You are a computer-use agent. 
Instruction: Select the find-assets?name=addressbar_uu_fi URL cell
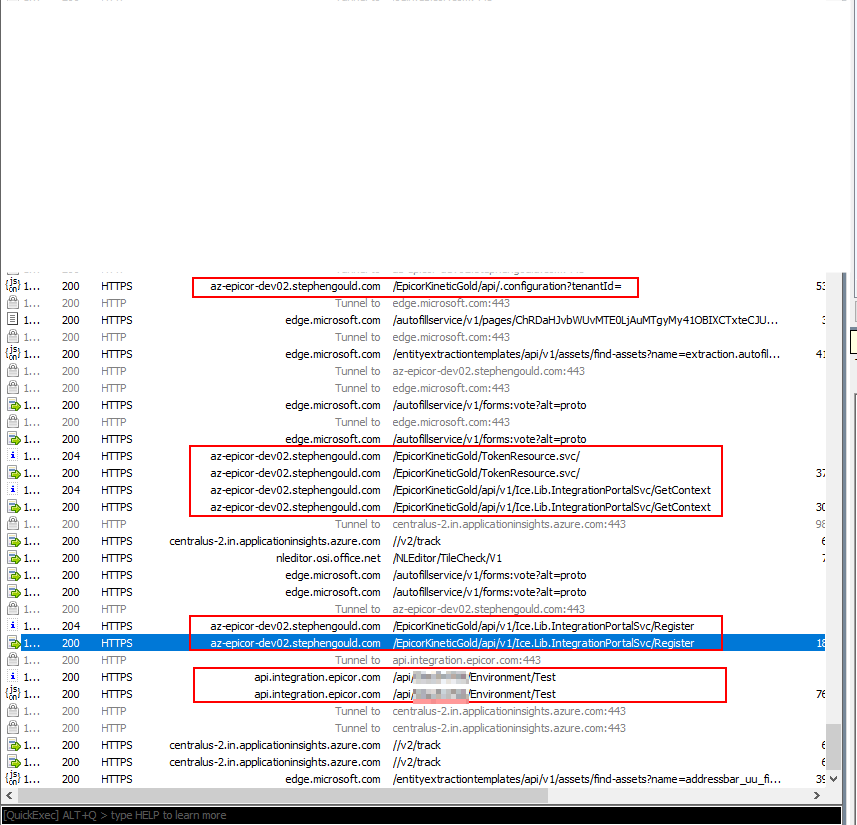click(x=586, y=779)
